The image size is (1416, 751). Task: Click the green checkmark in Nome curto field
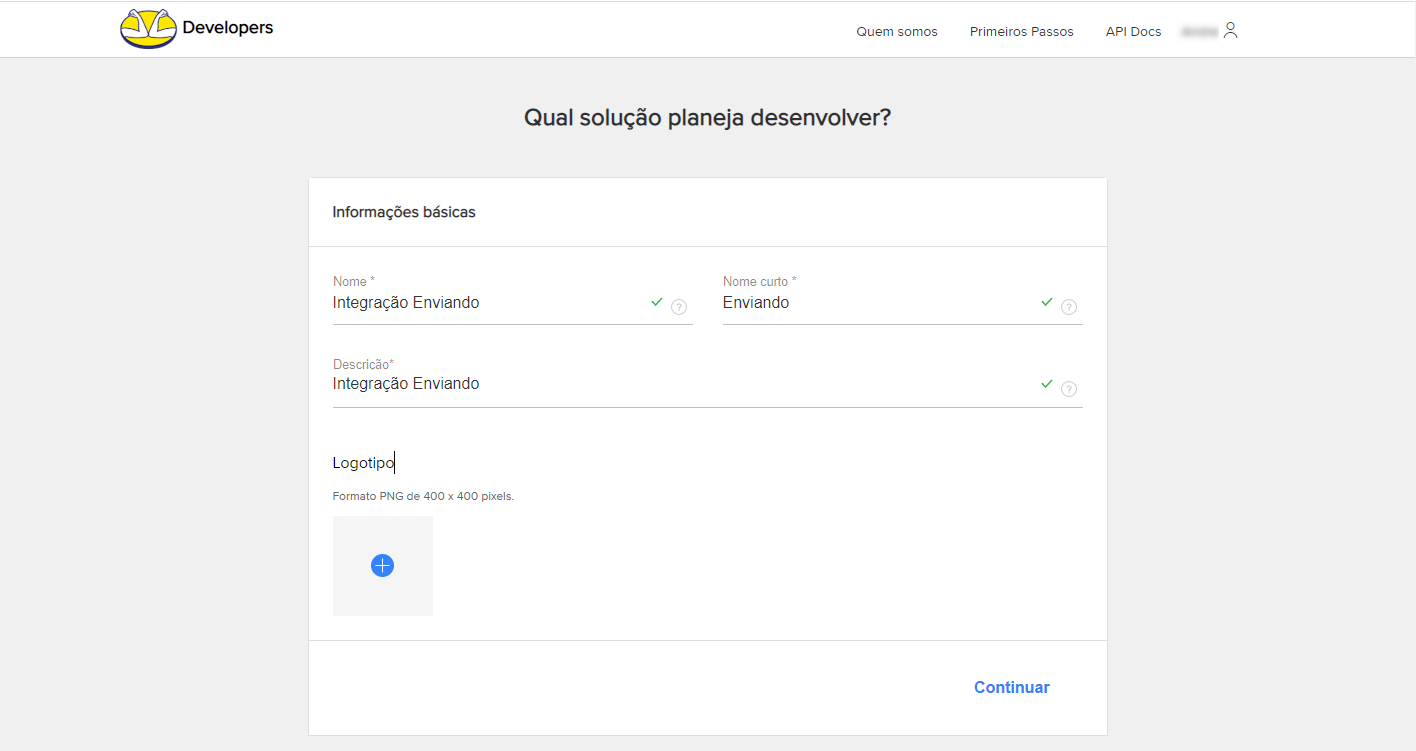tap(1047, 301)
